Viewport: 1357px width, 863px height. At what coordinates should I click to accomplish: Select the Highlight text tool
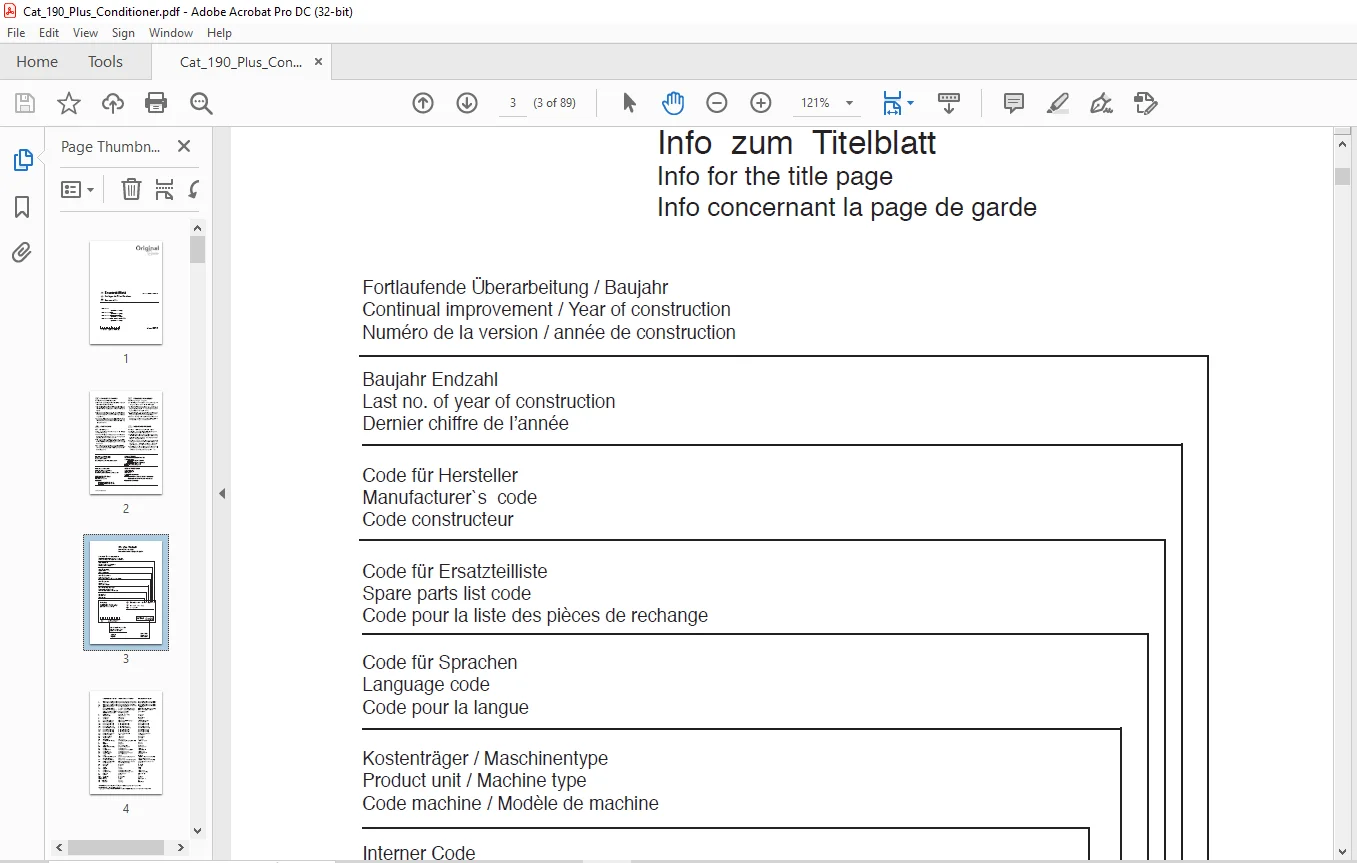pos(1058,103)
